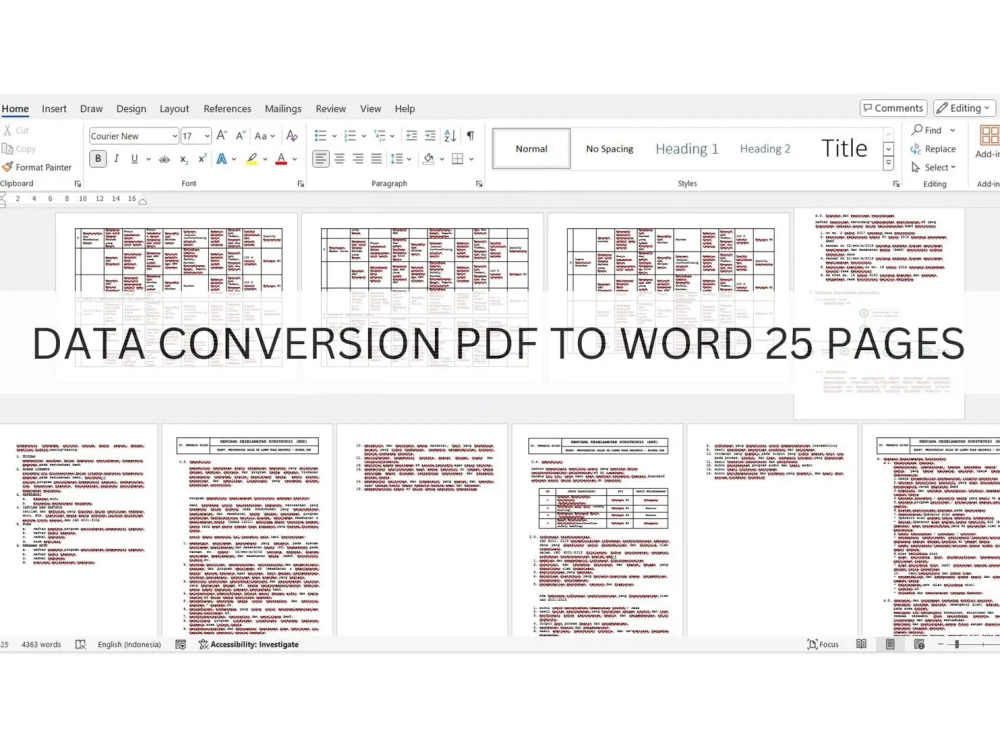Open Font name combo box Courier New
Viewport: 1000px width, 750px height.
(134, 136)
